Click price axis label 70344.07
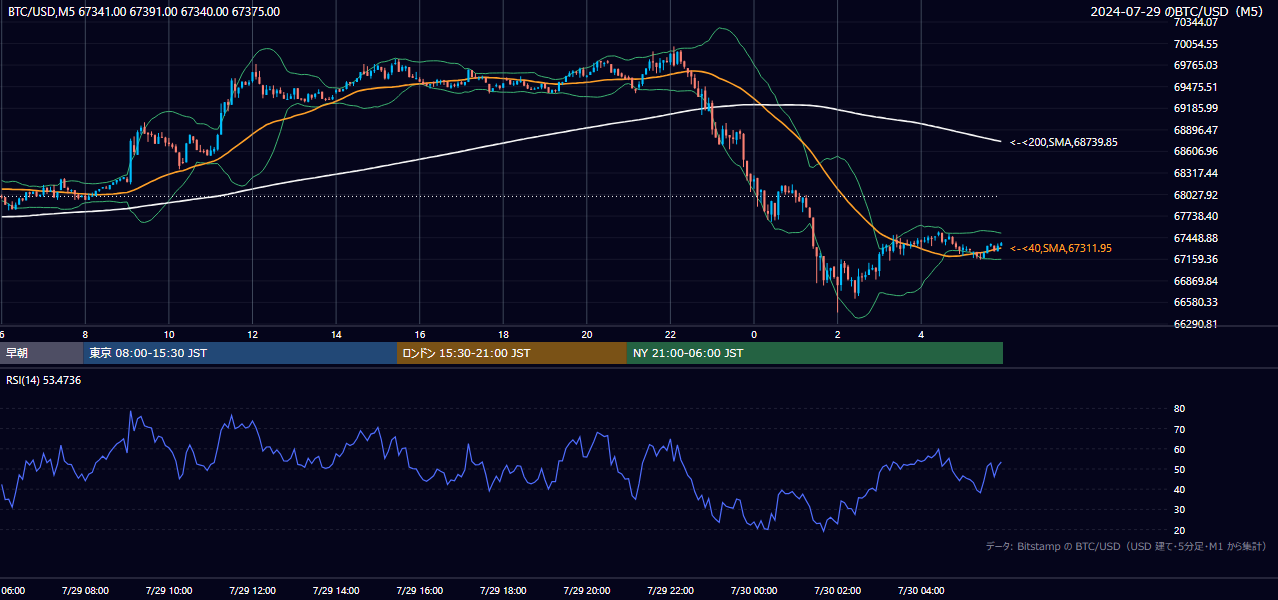Image resolution: width=1278 pixels, height=600 pixels. click(1196, 22)
